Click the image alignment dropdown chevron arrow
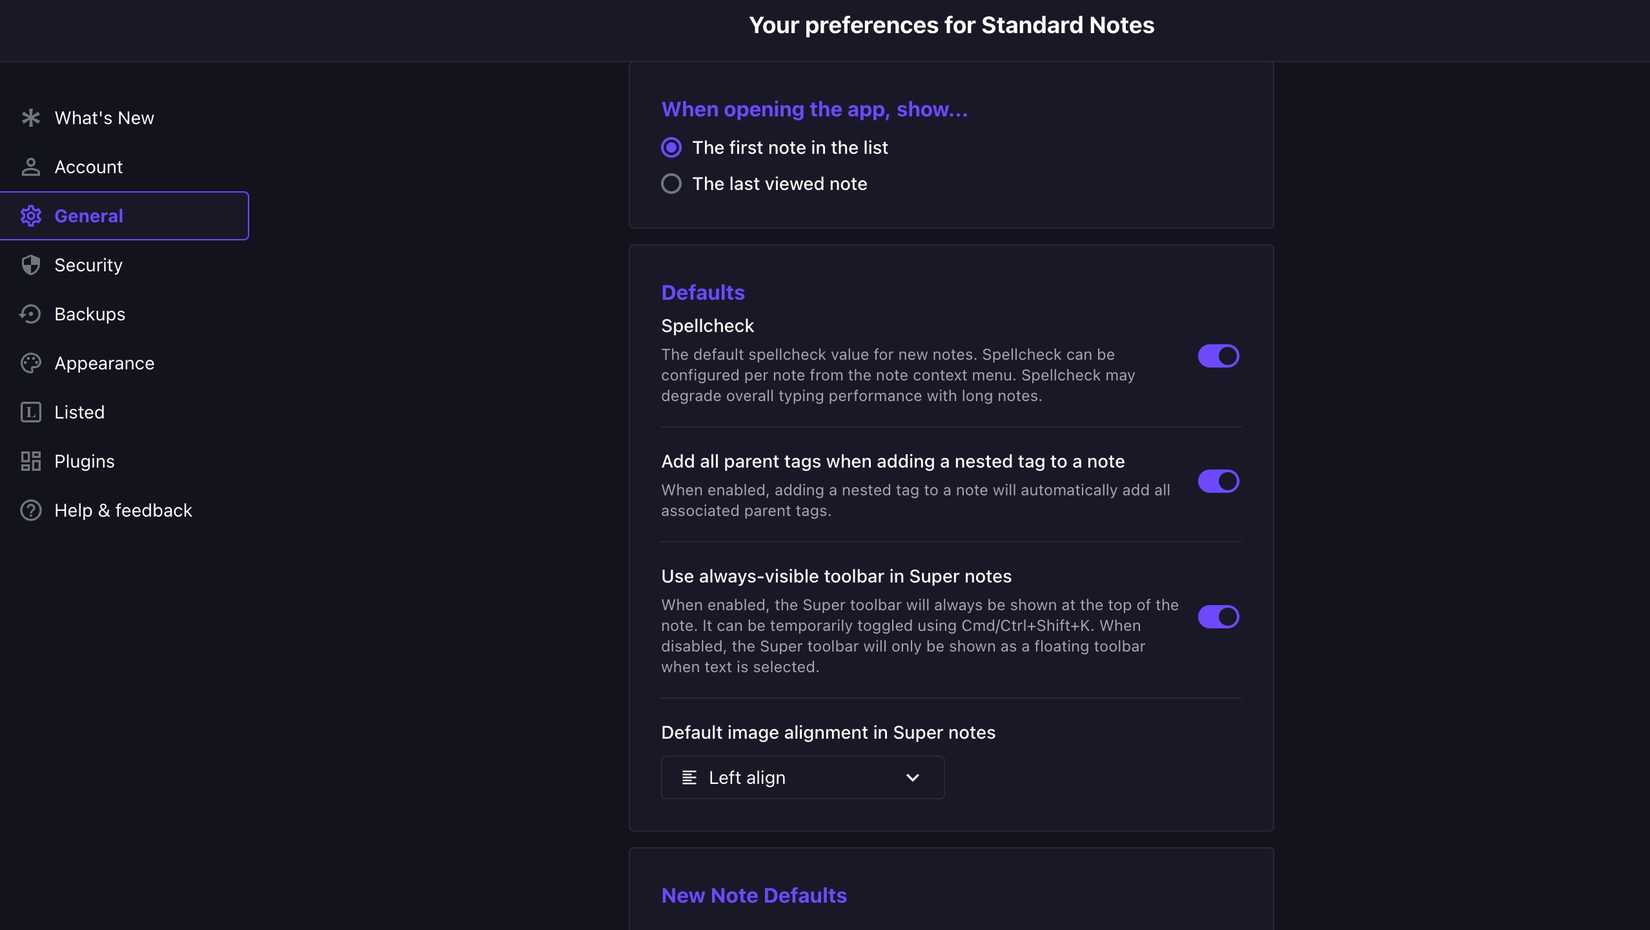Viewport: 1650px width, 930px height. 912,778
